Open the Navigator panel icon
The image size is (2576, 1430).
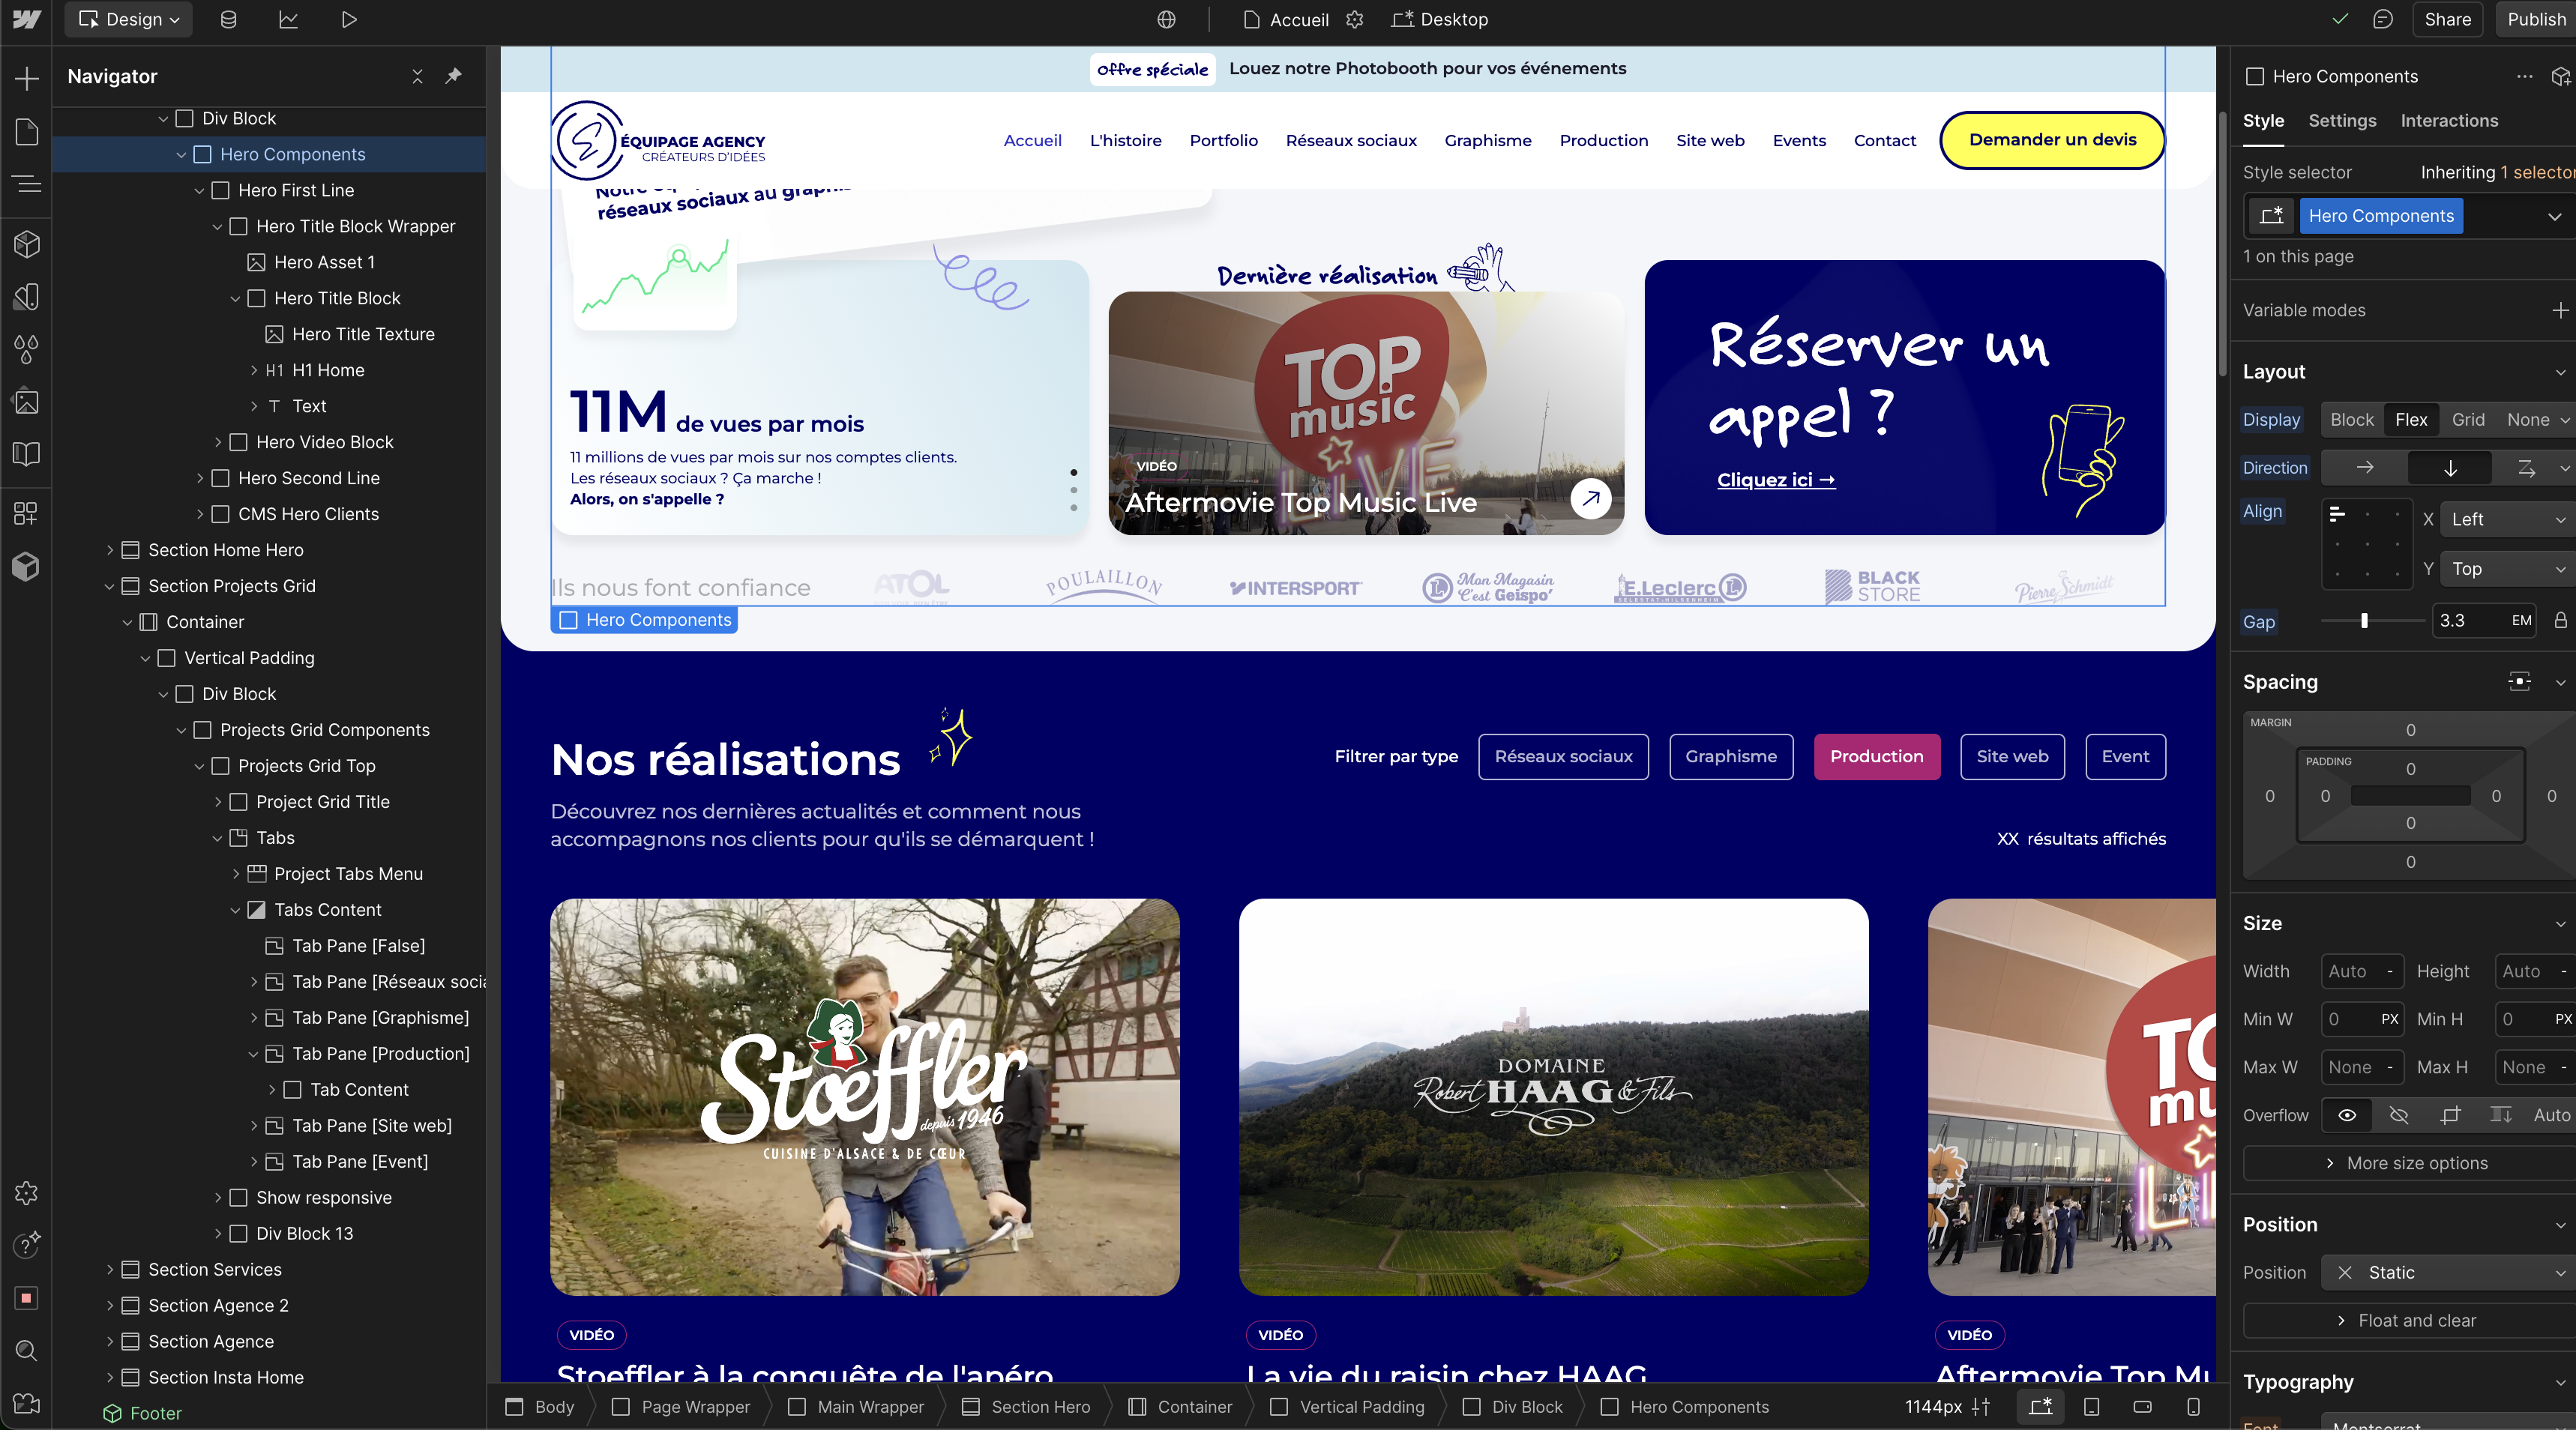(x=26, y=184)
